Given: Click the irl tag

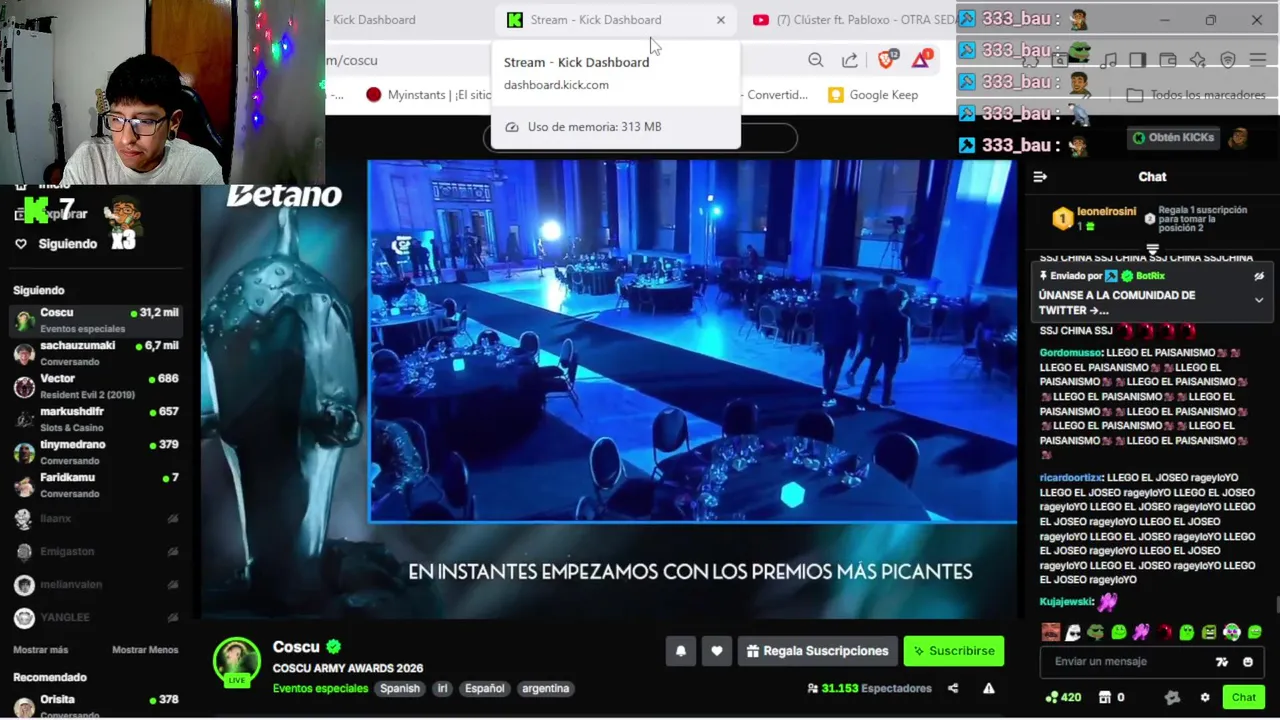Looking at the screenshot, I should tap(442, 688).
